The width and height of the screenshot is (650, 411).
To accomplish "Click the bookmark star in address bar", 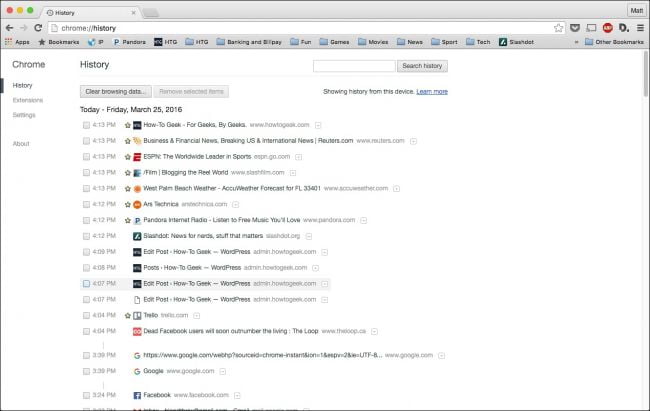I will [558, 28].
